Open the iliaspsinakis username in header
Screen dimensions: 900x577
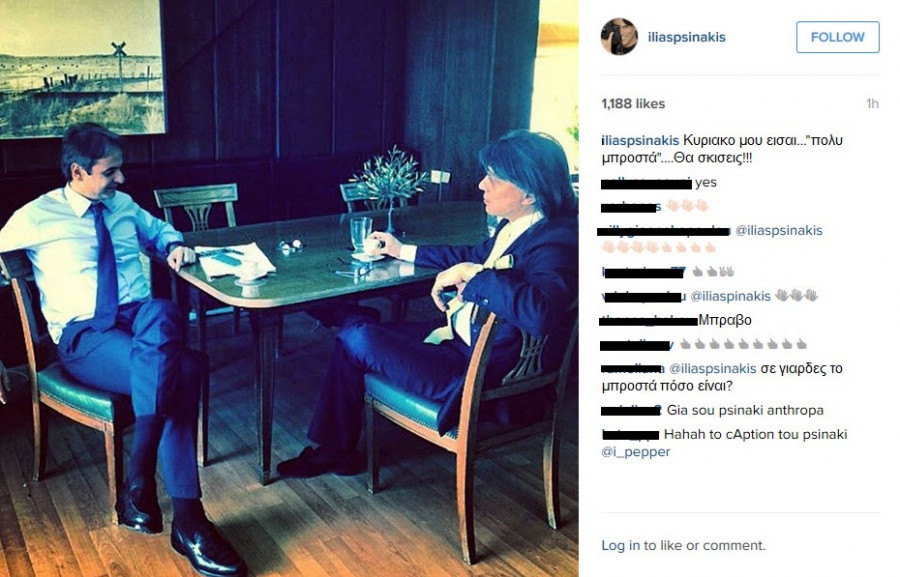pos(686,37)
